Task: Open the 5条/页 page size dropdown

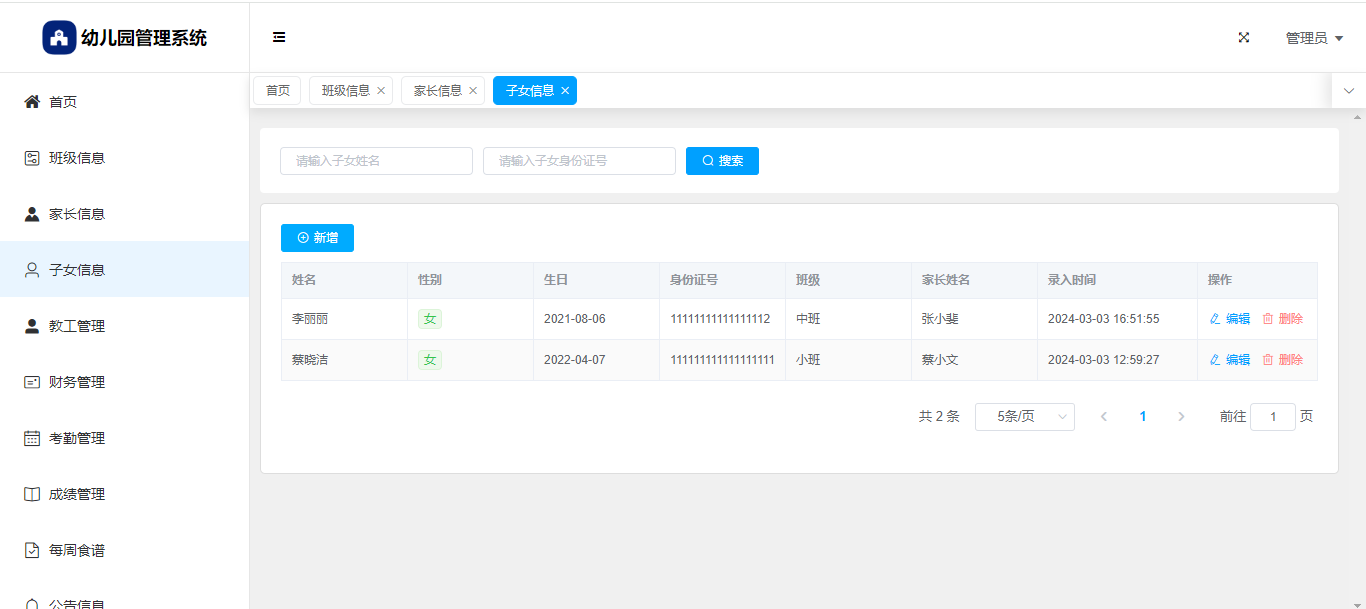Action: [1024, 417]
